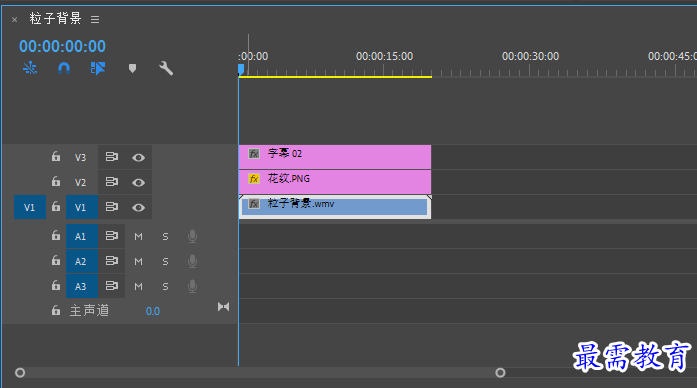Enable voice-over record microphone on A1
Screen dimensions: 697x388
click(192, 236)
